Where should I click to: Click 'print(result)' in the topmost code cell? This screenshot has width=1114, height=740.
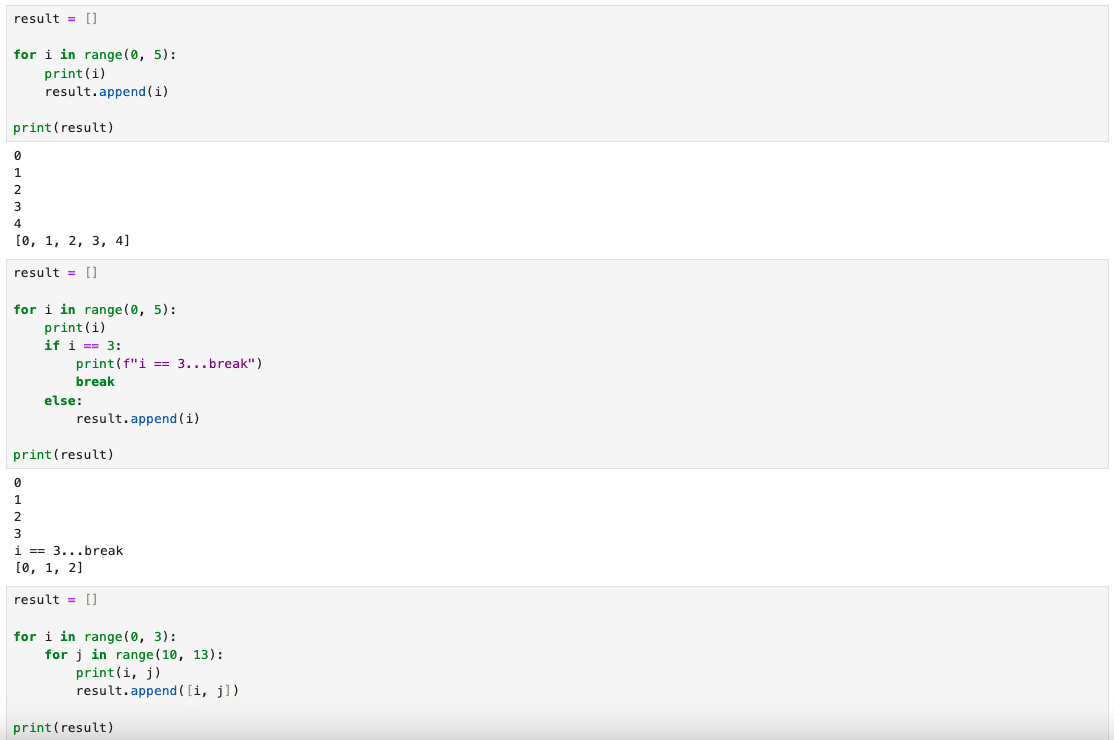pos(63,128)
